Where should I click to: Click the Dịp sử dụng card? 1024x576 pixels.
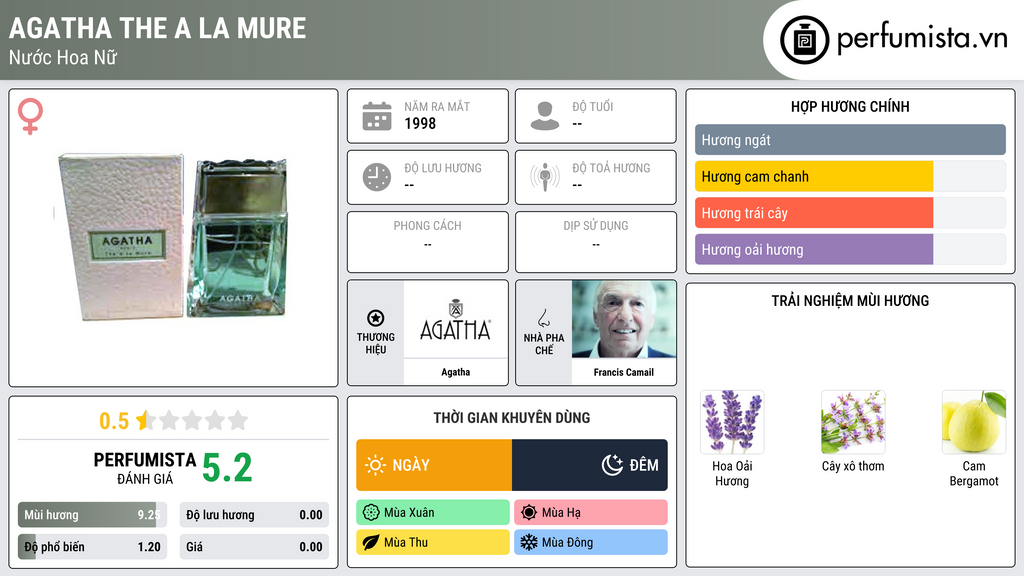pos(596,242)
